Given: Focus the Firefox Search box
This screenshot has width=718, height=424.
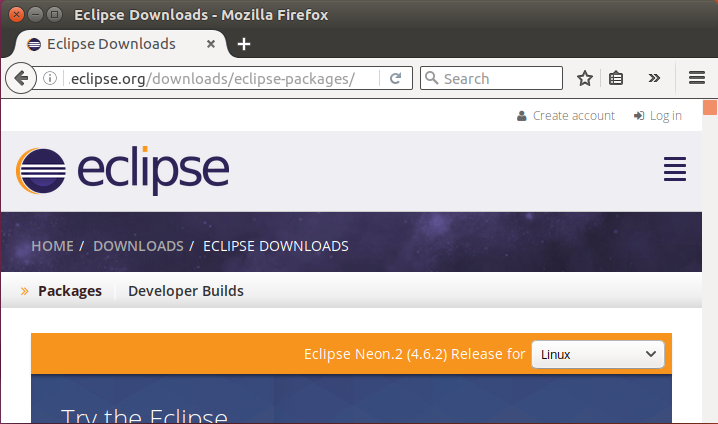Looking at the screenshot, I should [491, 78].
